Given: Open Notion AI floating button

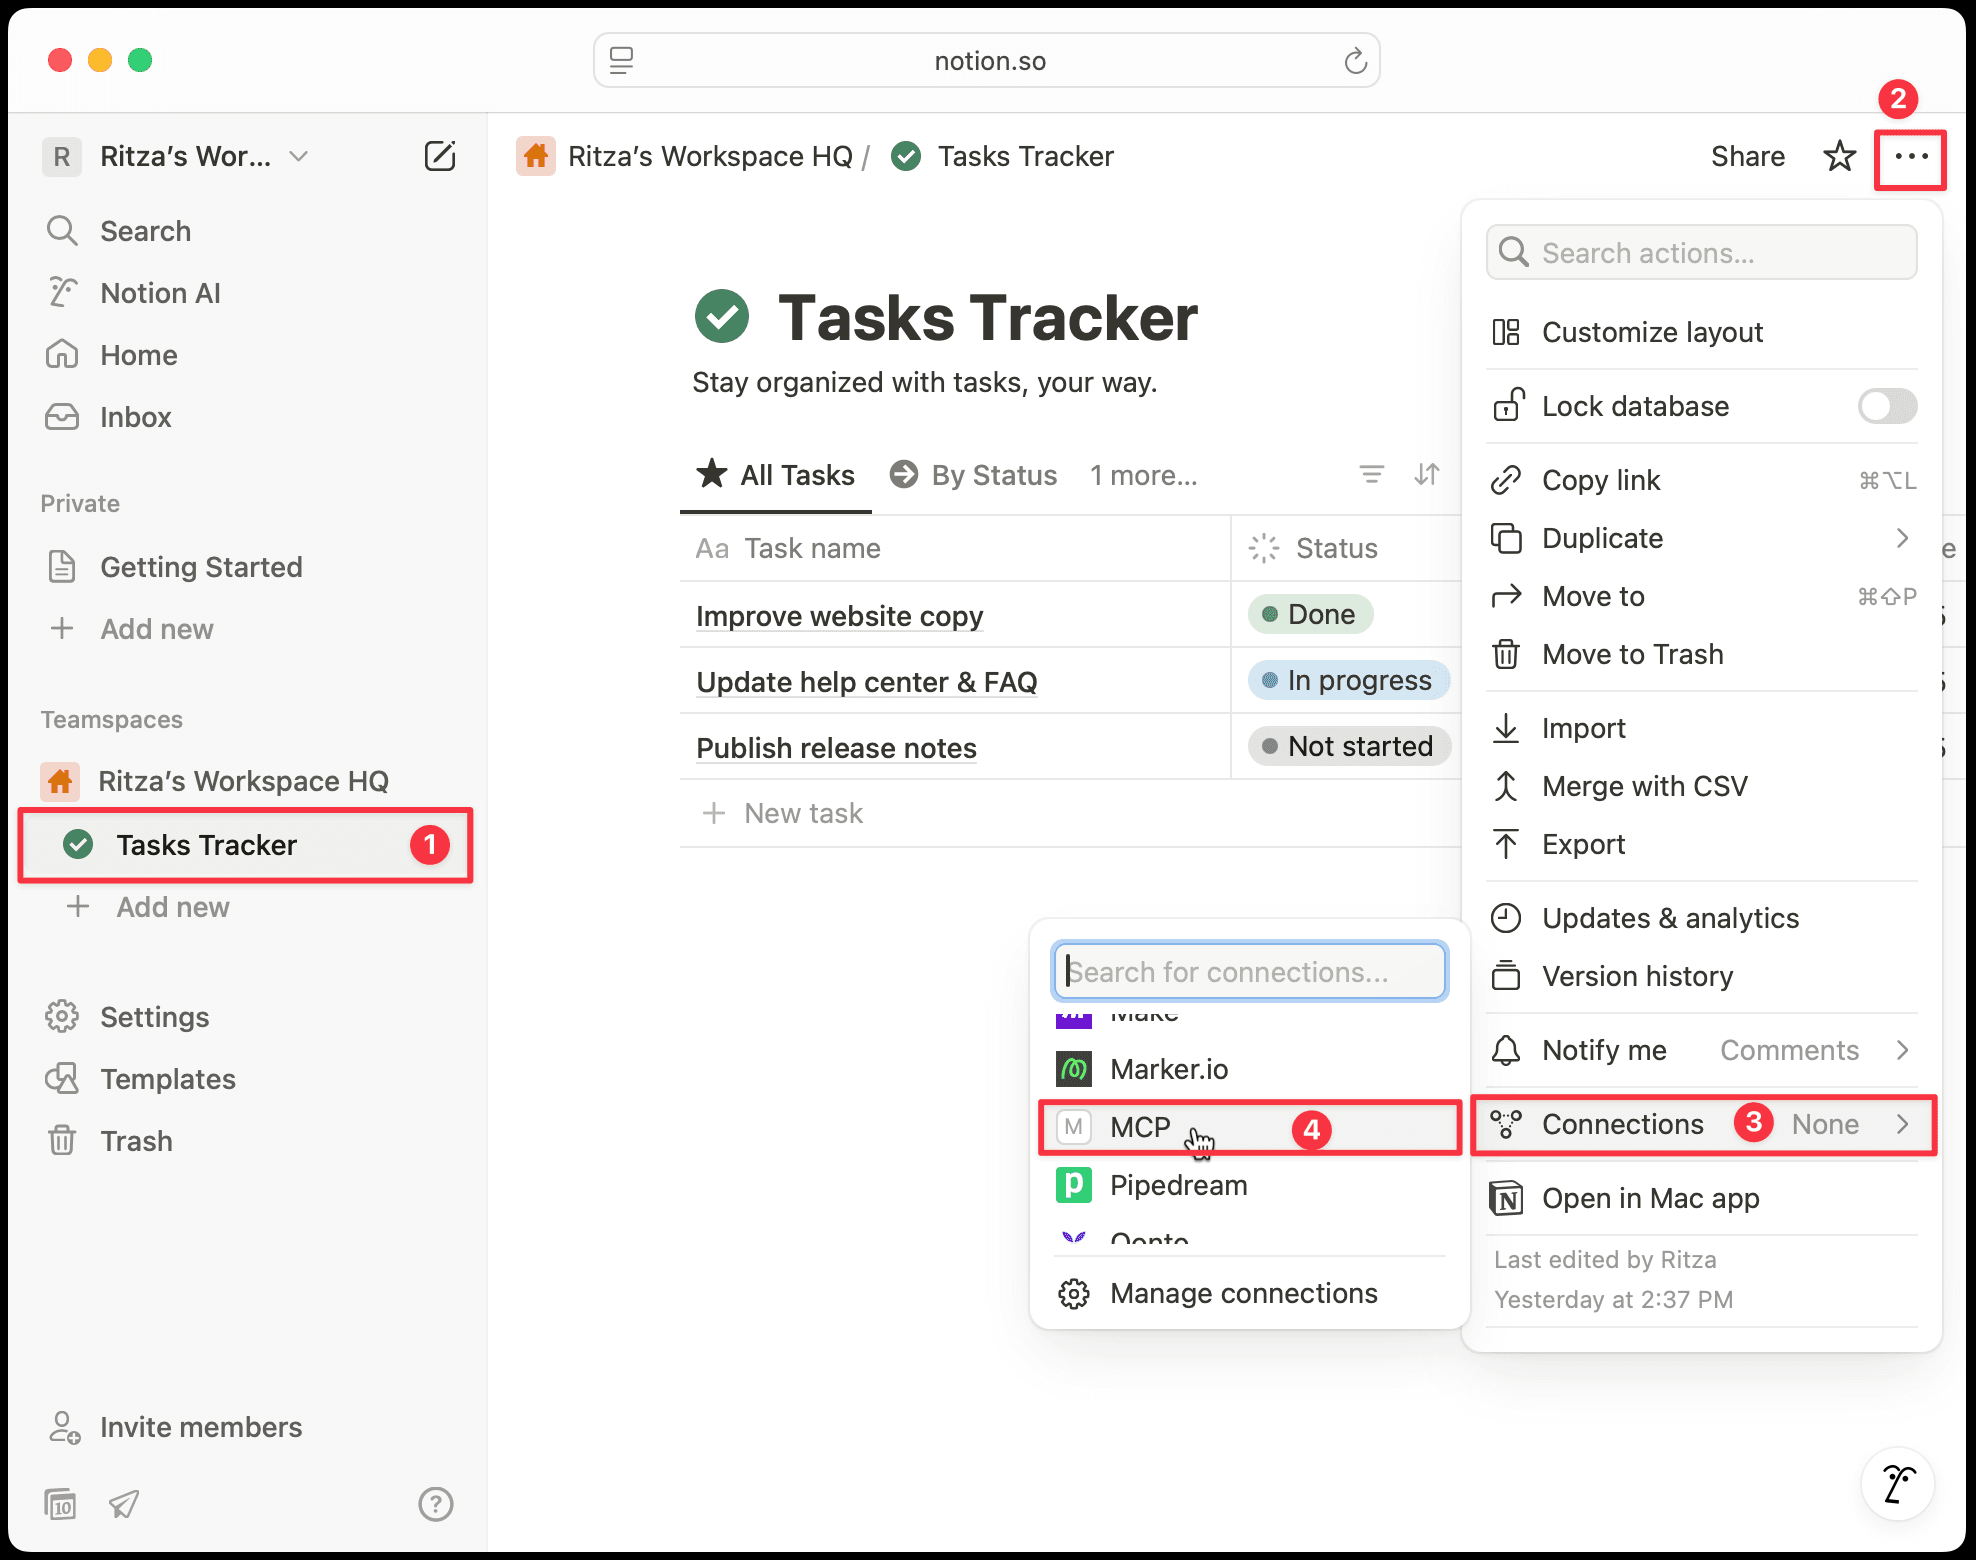Looking at the screenshot, I should tap(1897, 1484).
